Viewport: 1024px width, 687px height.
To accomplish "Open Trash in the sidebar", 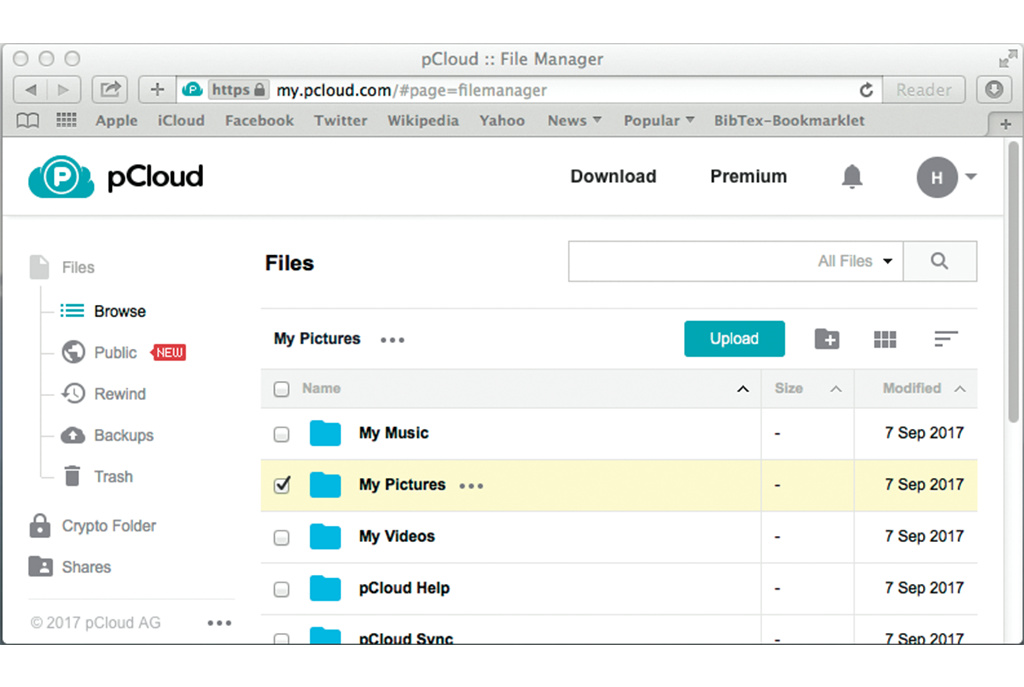I will pos(112,477).
